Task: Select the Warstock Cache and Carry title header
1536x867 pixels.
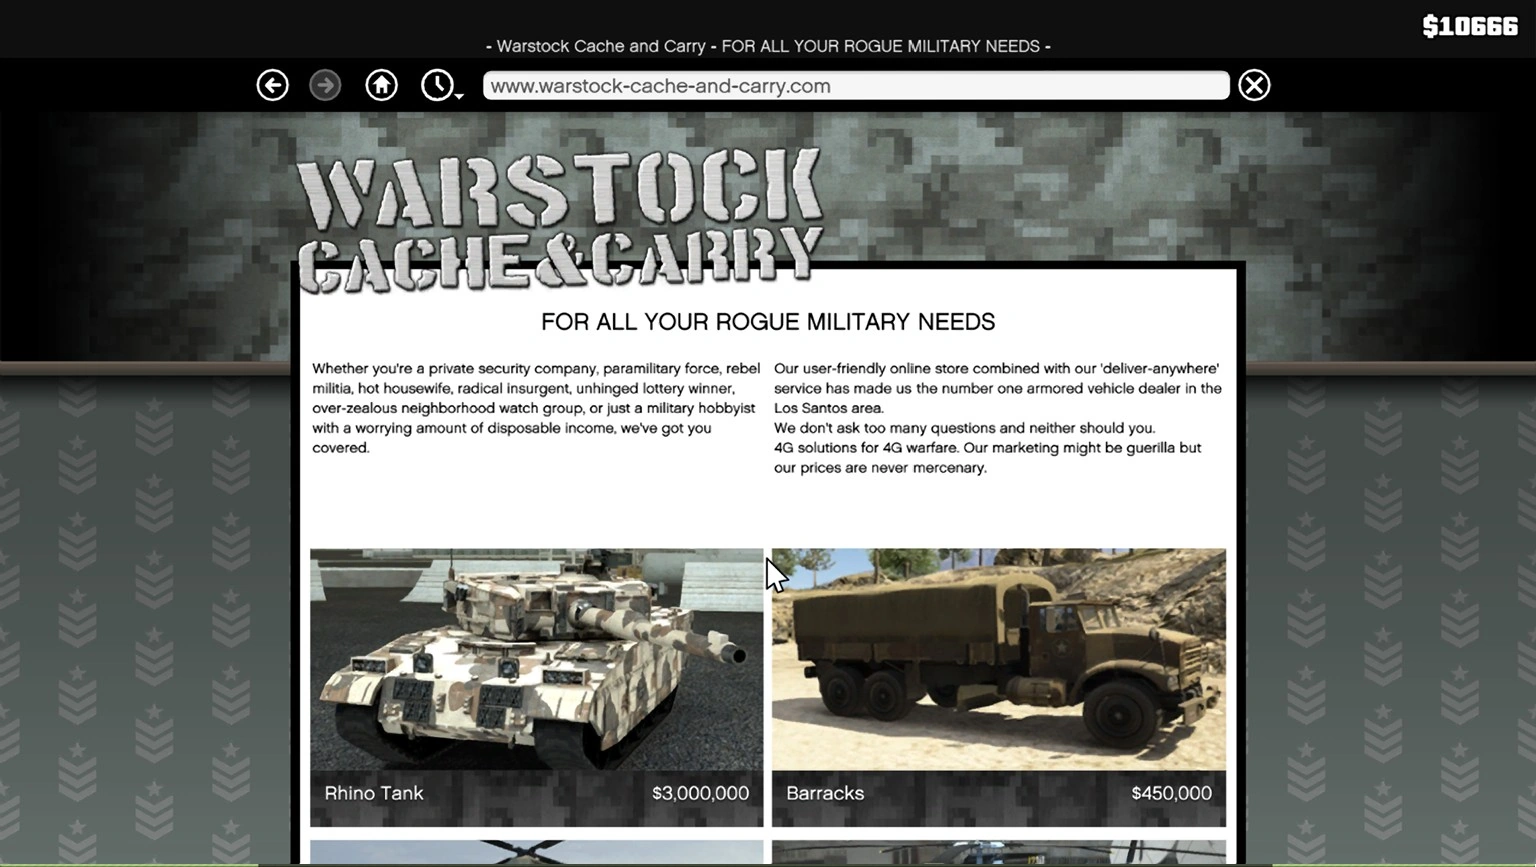Action: point(768,46)
